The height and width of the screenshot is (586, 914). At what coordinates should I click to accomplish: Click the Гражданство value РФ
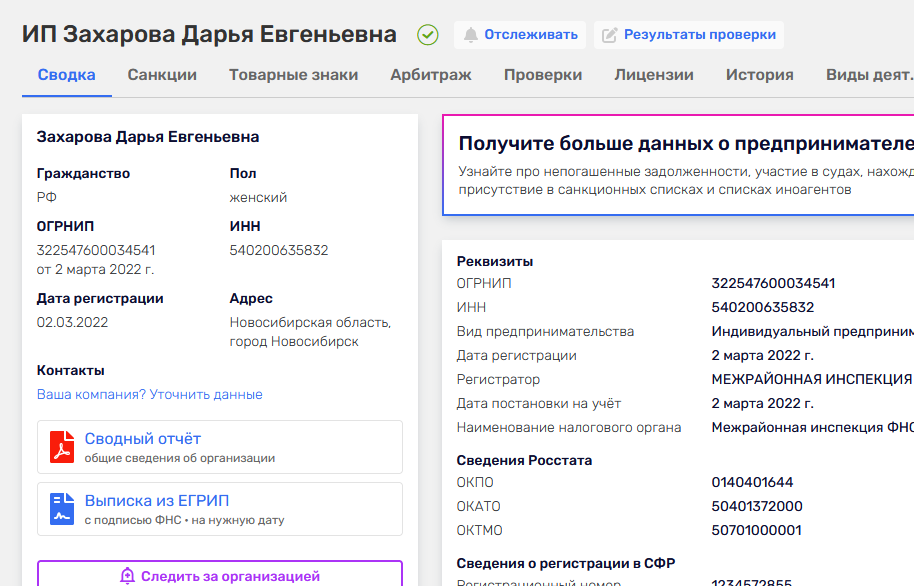click(47, 197)
